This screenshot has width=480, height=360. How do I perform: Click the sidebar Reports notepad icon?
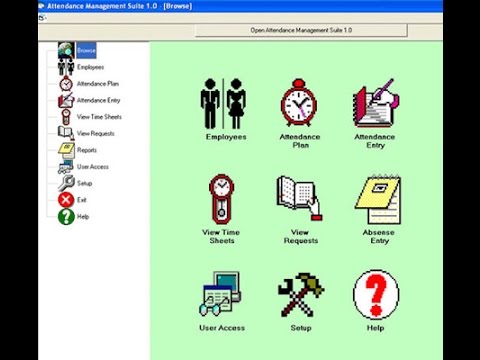coord(67,150)
